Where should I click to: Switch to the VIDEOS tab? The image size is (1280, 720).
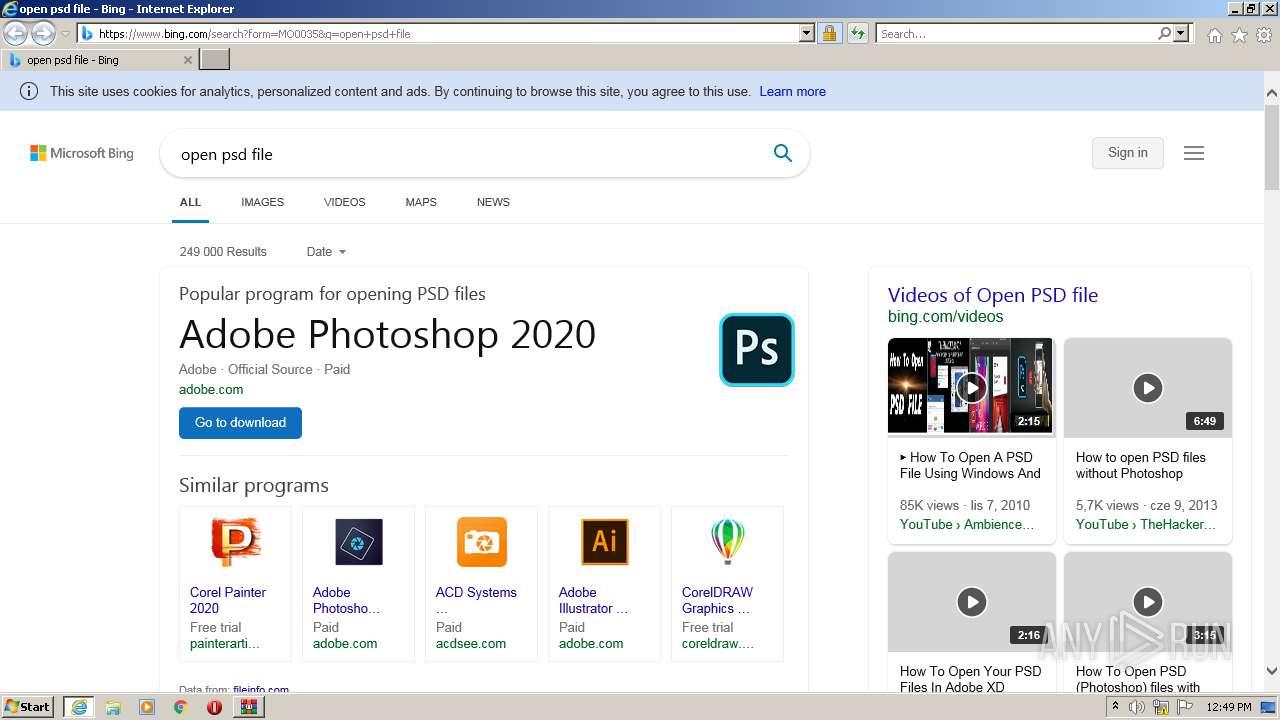coord(344,202)
